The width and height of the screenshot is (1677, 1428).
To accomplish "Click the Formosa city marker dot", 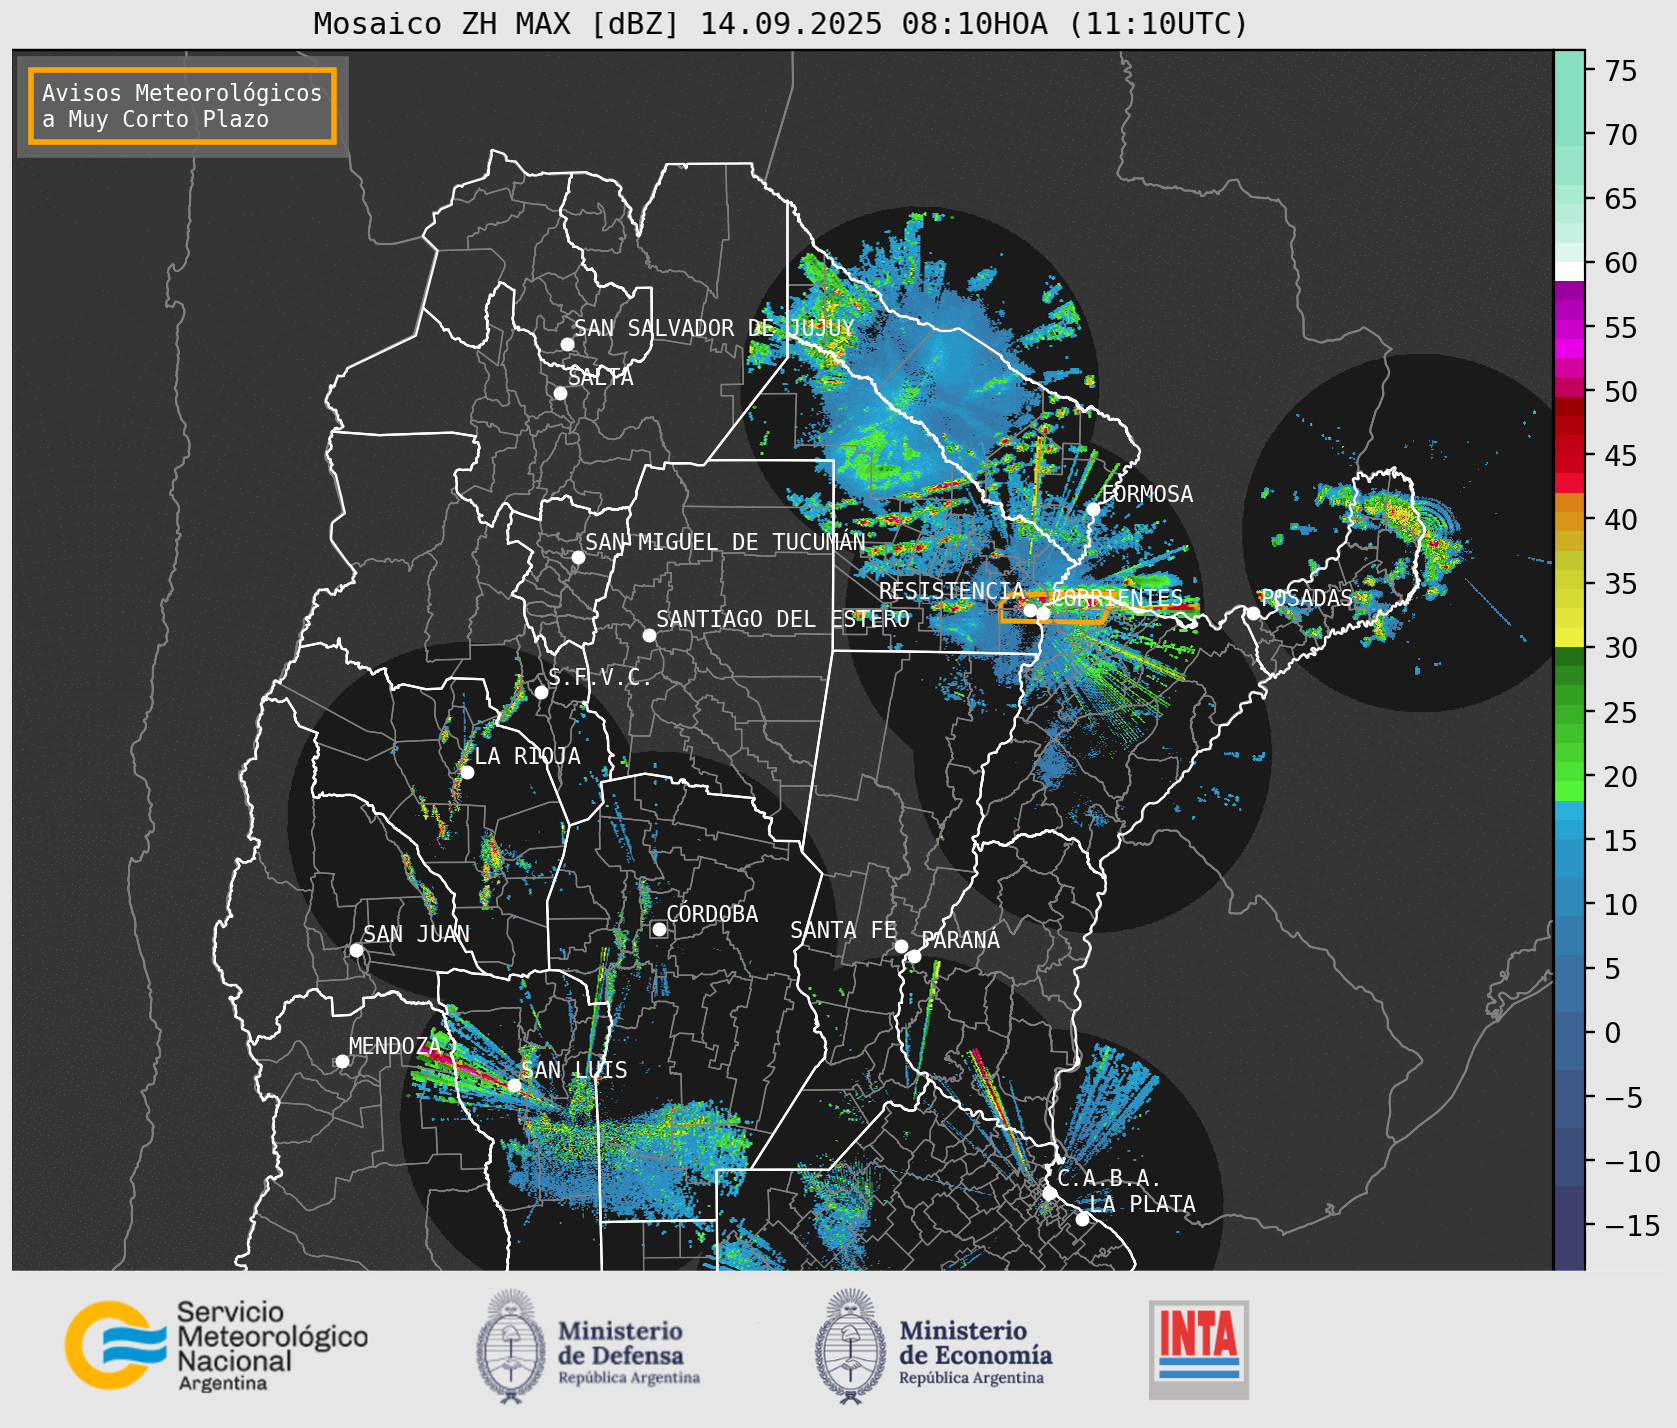I will (1093, 509).
